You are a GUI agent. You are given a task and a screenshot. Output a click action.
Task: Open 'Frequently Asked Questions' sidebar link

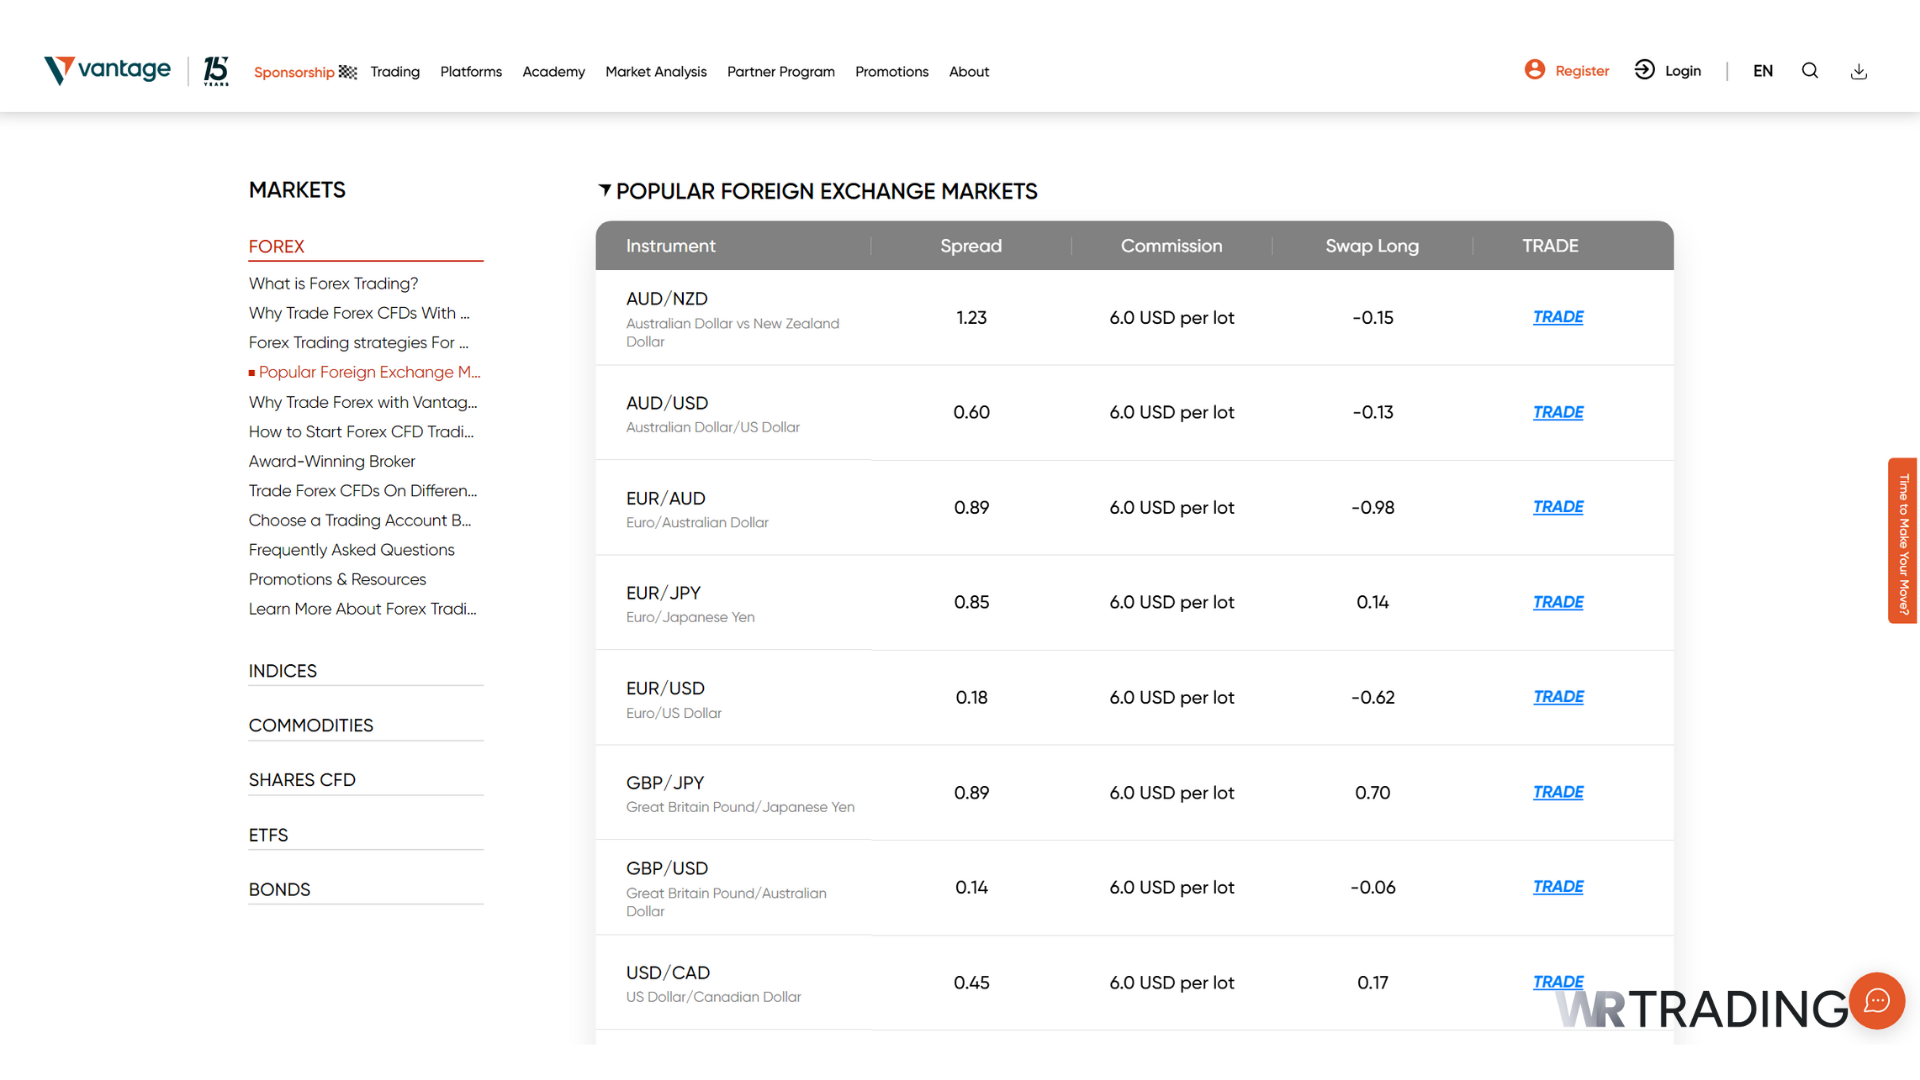pos(352,550)
